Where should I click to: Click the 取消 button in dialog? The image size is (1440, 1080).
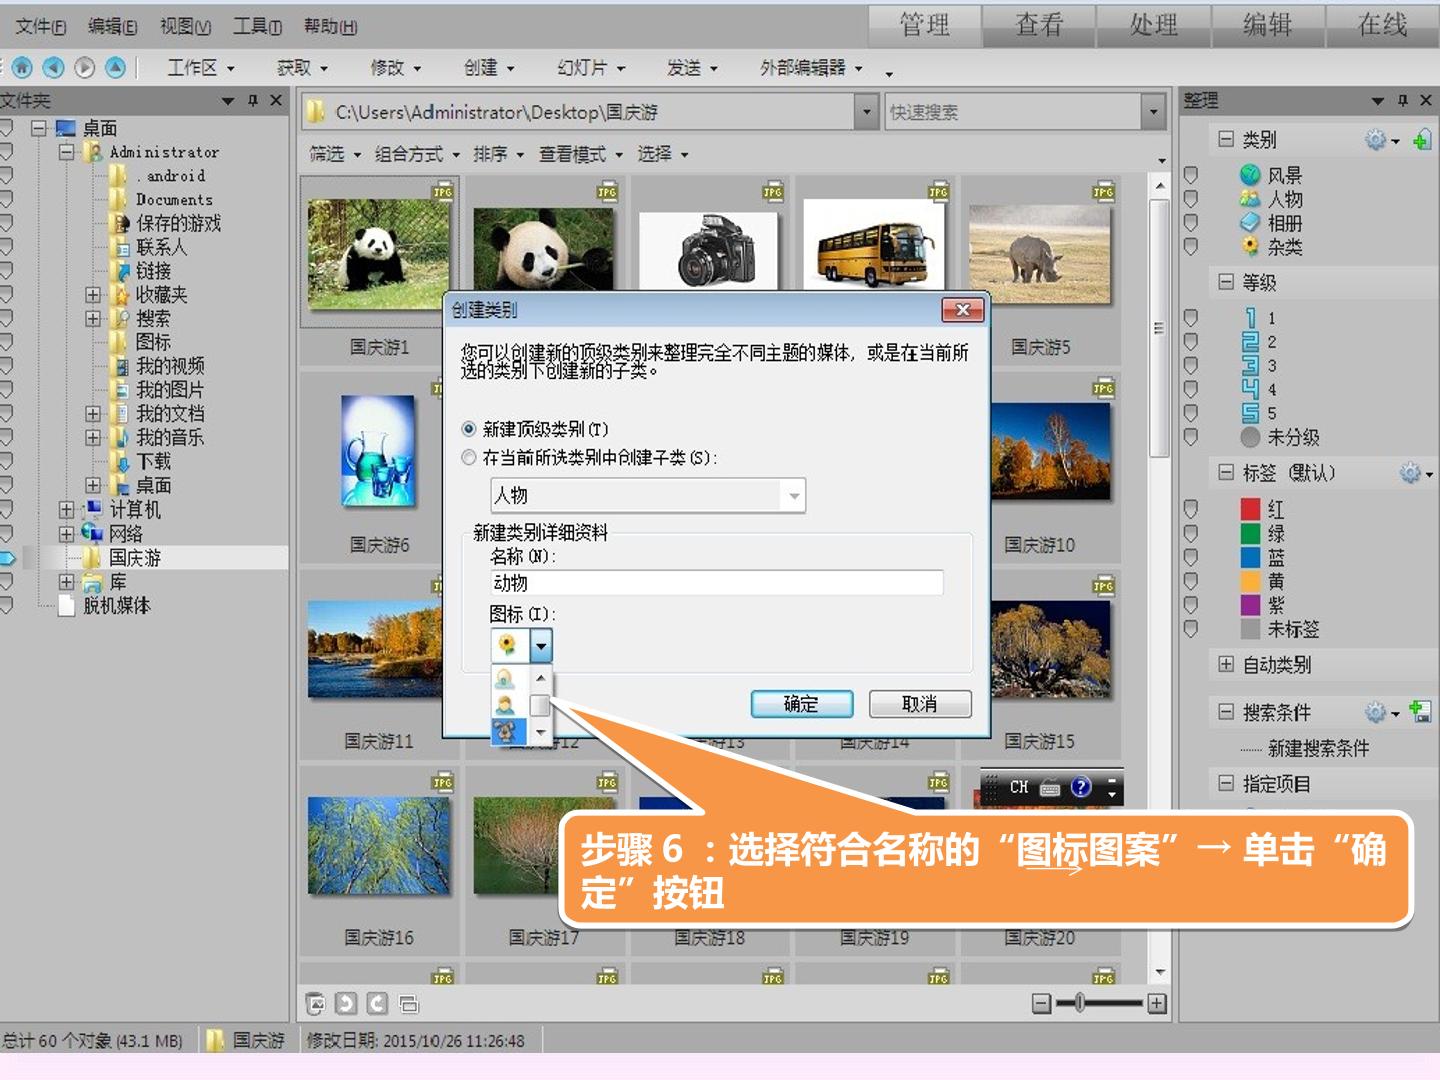pyautogui.click(x=920, y=704)
